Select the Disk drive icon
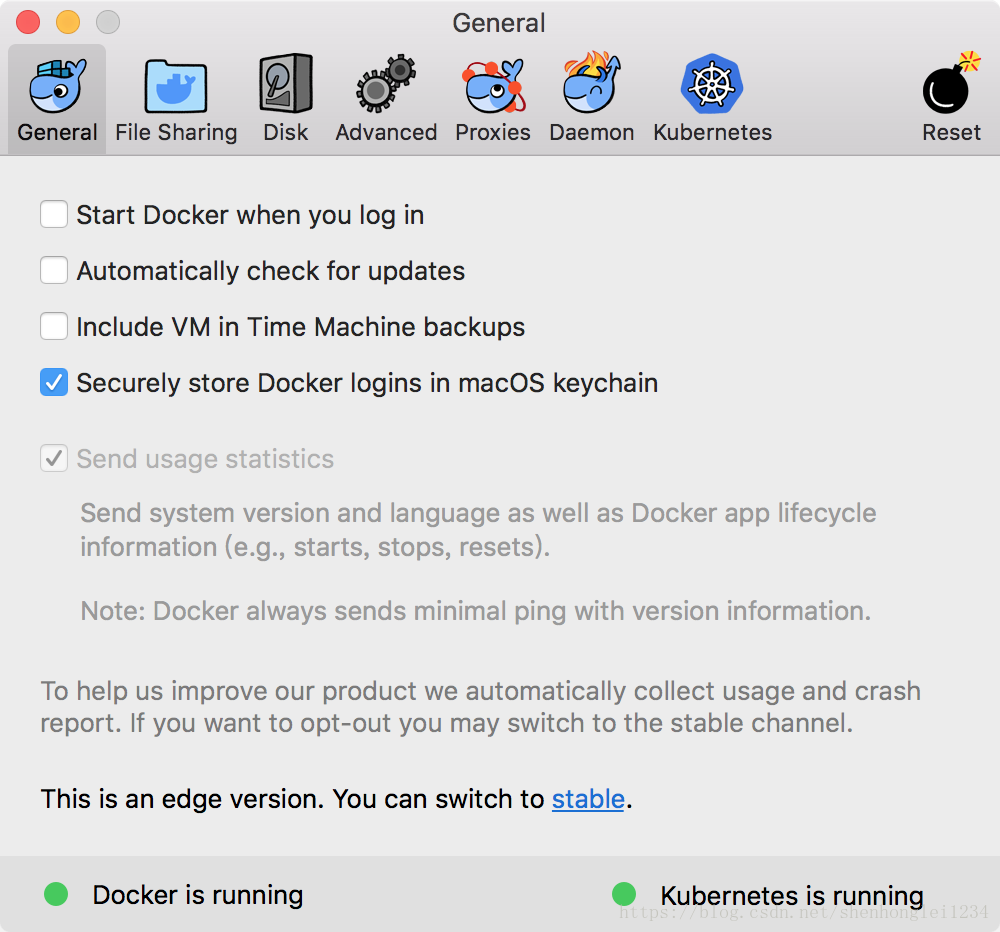The image size is (1000, 932). click(x=285, y=85)
